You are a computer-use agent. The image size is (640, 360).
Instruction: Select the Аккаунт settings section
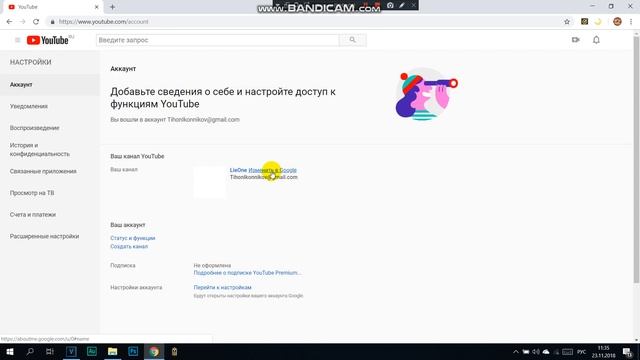click(49, 84)
